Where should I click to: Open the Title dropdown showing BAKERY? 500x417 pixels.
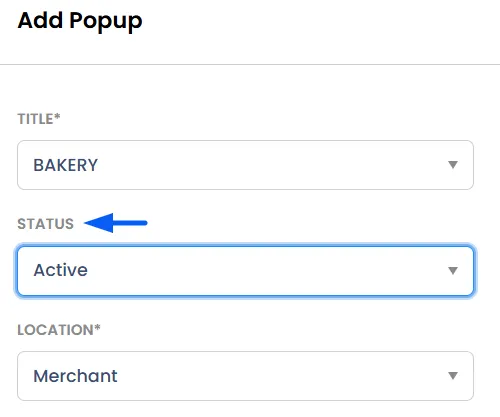pos(245,165)
